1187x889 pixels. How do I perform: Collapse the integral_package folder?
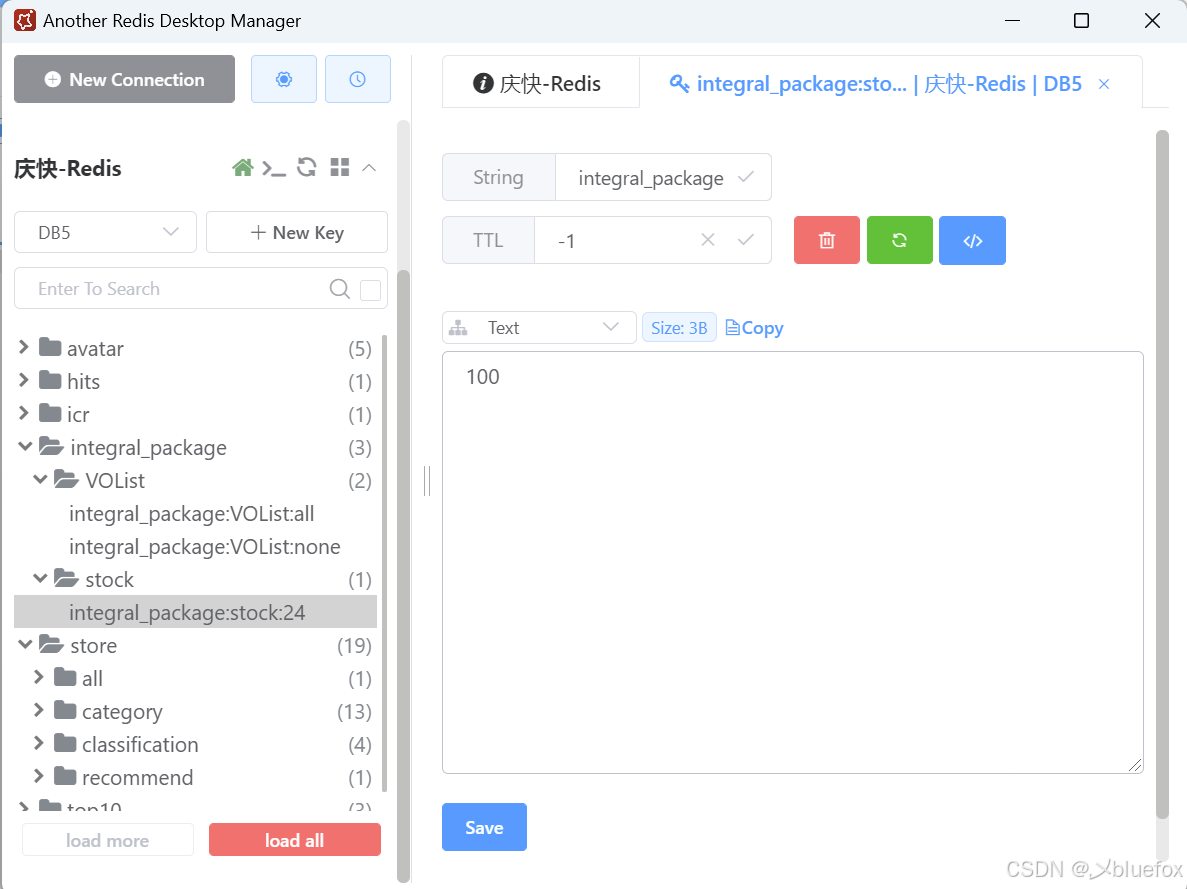(25, 447)
